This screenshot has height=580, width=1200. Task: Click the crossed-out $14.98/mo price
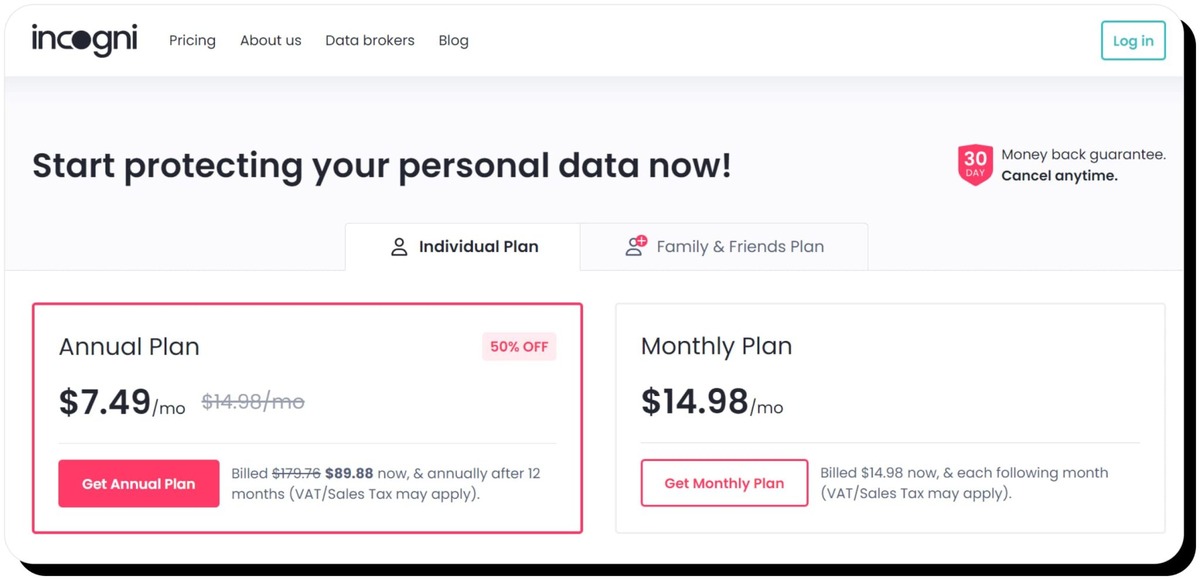pos(253,402)
